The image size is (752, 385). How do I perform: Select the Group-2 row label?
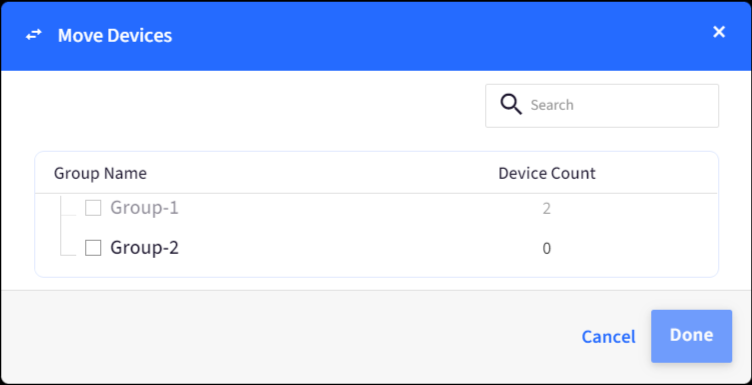144,248
